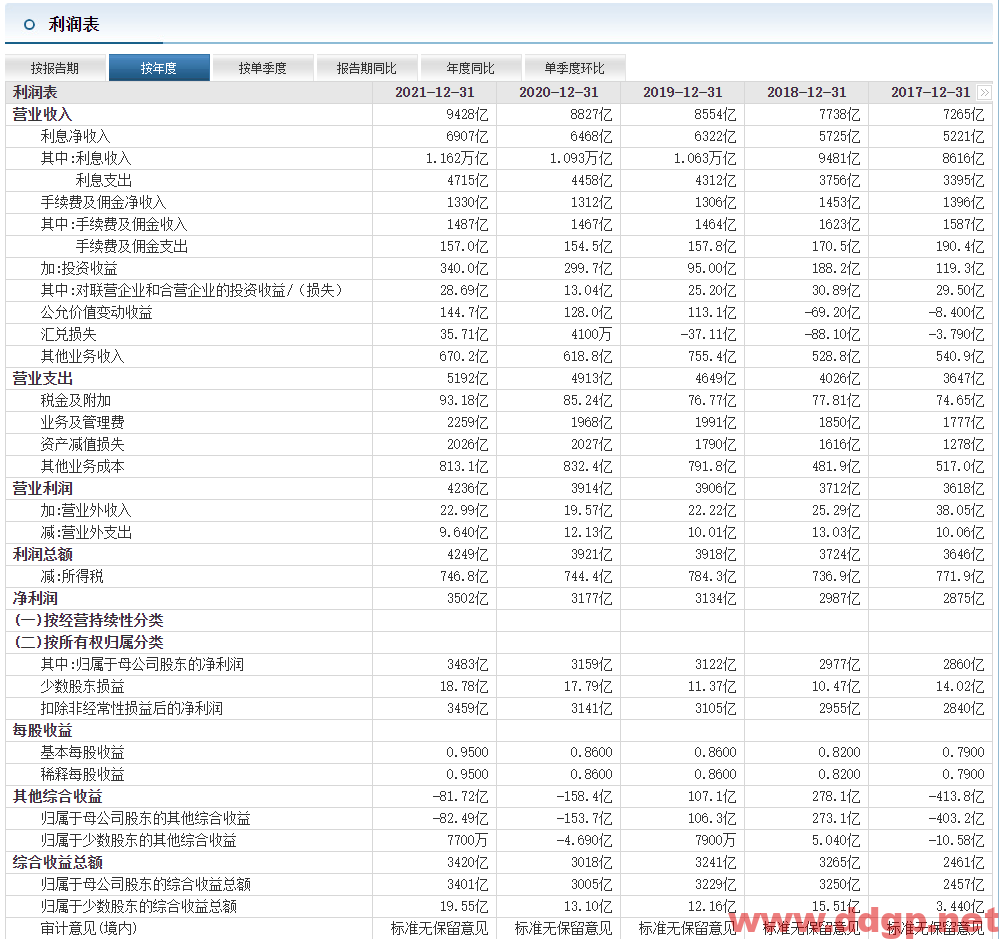Select the 营业利润 row label
This screenshot has height=939, width=999.
(x=42, y=489)
